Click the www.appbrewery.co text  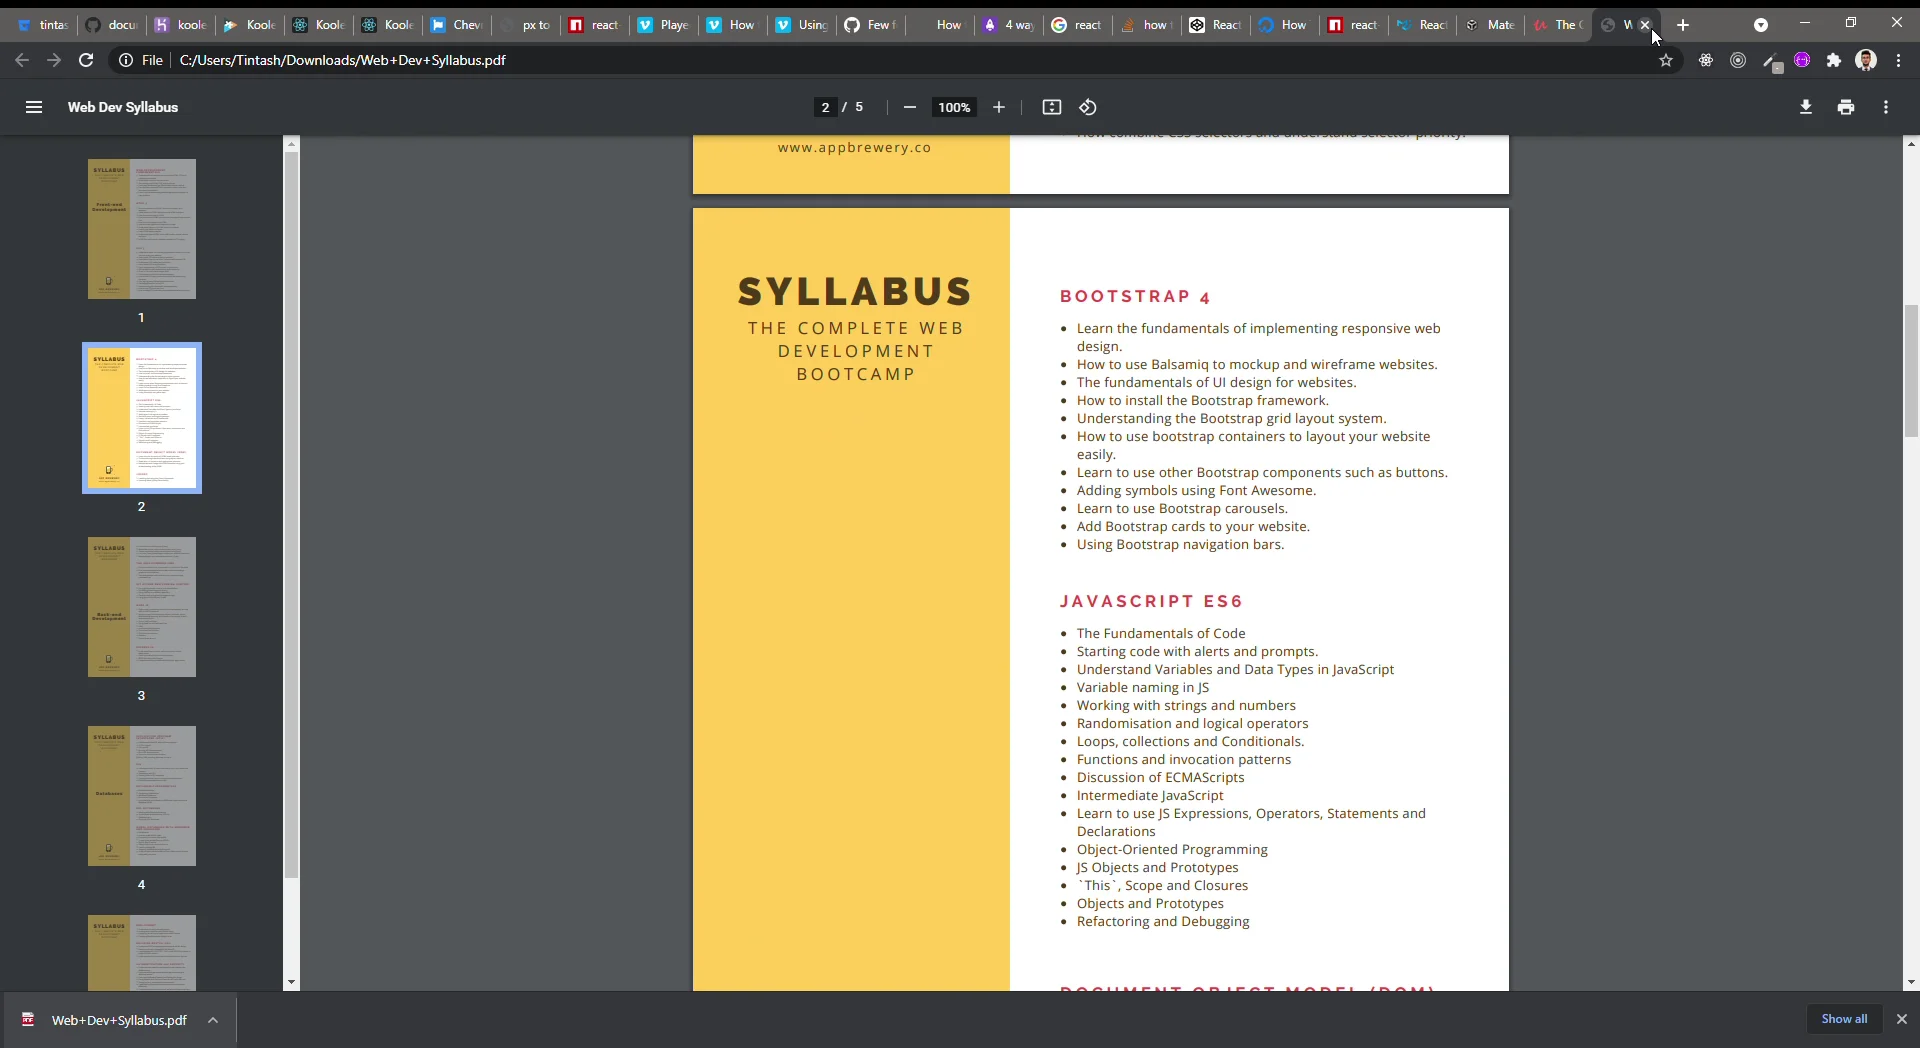[x=854, y=148]
